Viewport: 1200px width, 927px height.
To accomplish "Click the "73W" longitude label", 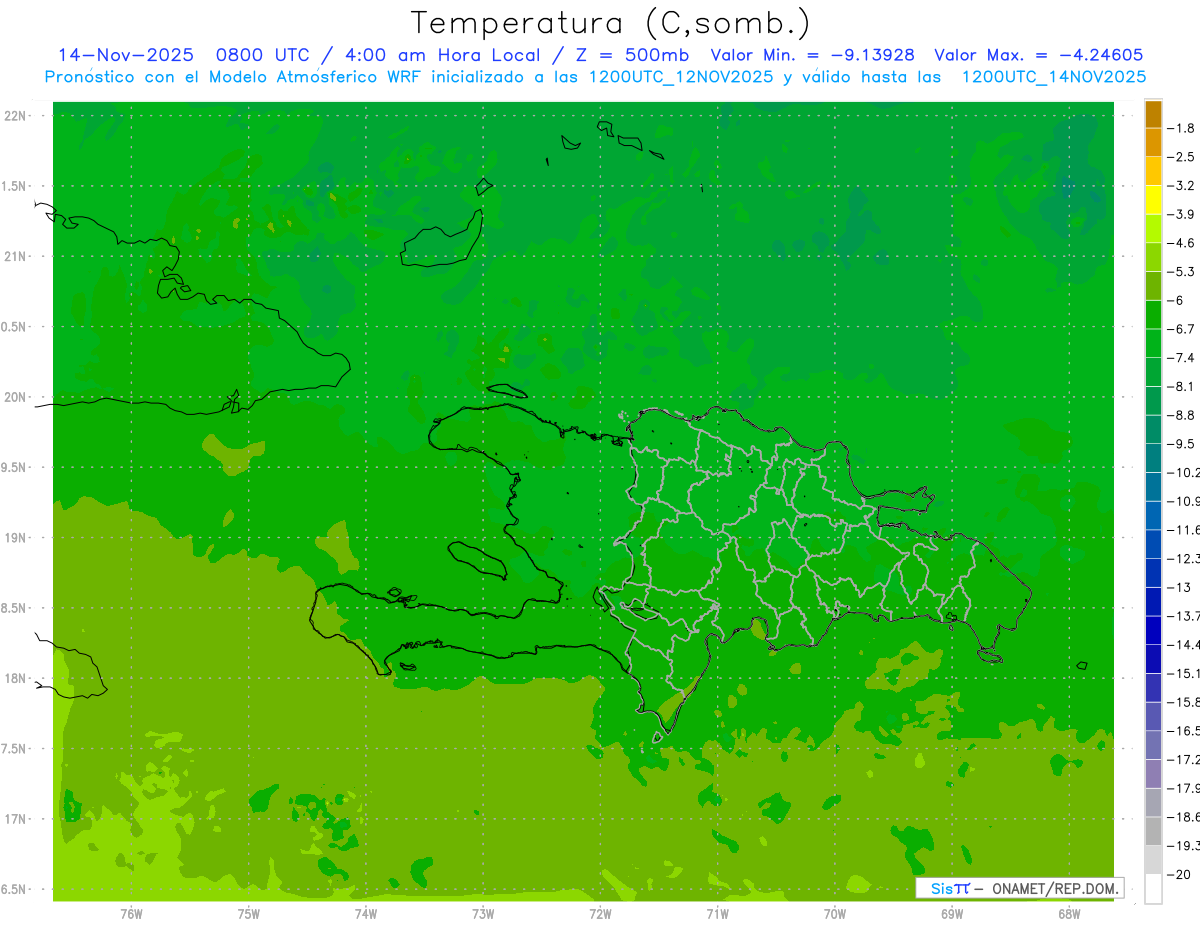I will (483, 914).
